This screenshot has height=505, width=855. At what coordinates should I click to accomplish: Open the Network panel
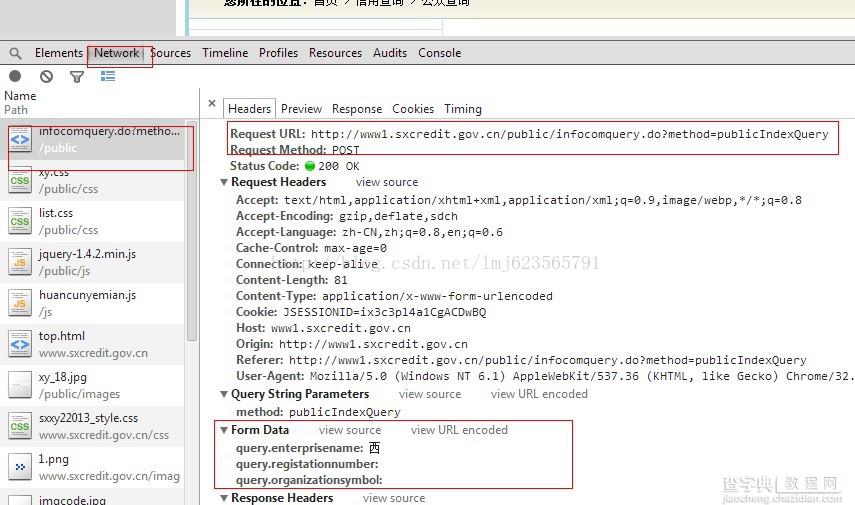coord(116,53)
